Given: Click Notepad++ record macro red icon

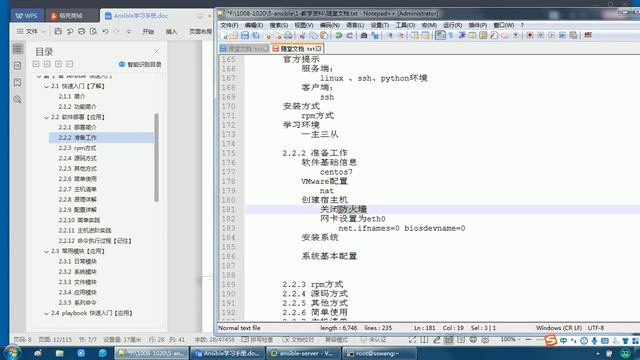Looking at the screenshot, I should [530, 36].
